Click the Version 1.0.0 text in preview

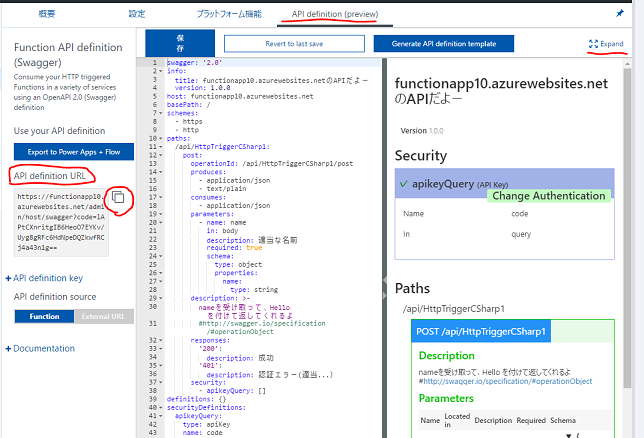pos(422,131)
